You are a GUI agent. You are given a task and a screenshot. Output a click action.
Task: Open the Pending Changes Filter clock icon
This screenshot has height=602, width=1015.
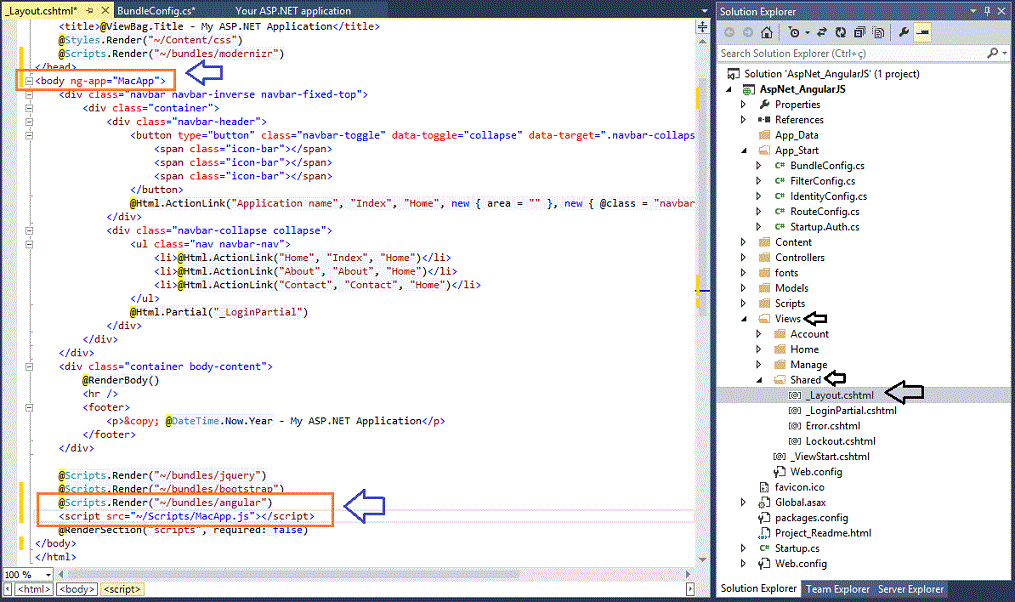coord(794,32)
